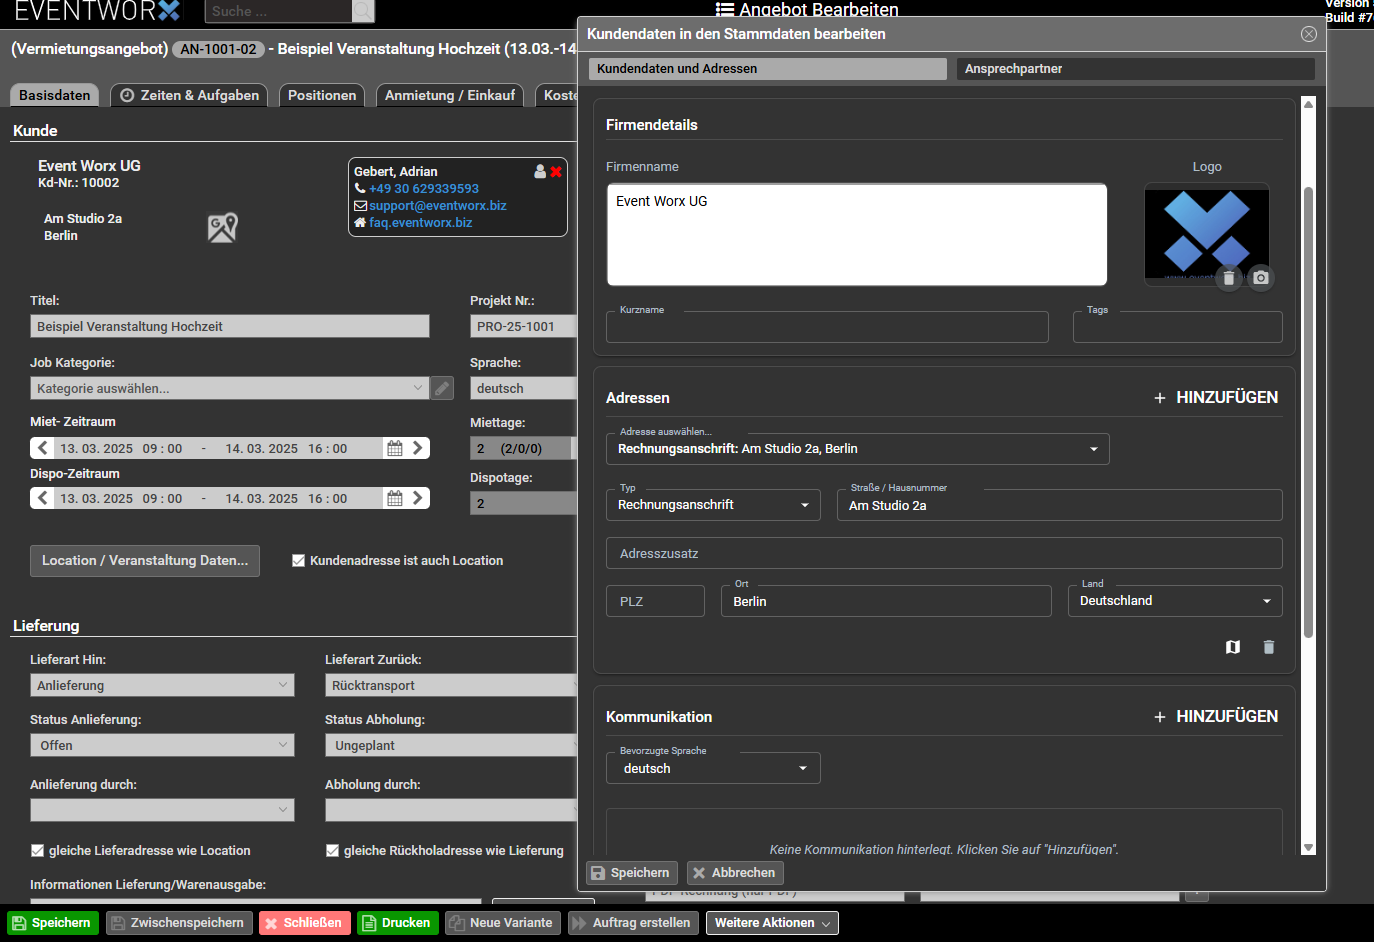Click the dialog scrollbar down arrow
The image size is (1374, 942).
[x=1308, y=848]
